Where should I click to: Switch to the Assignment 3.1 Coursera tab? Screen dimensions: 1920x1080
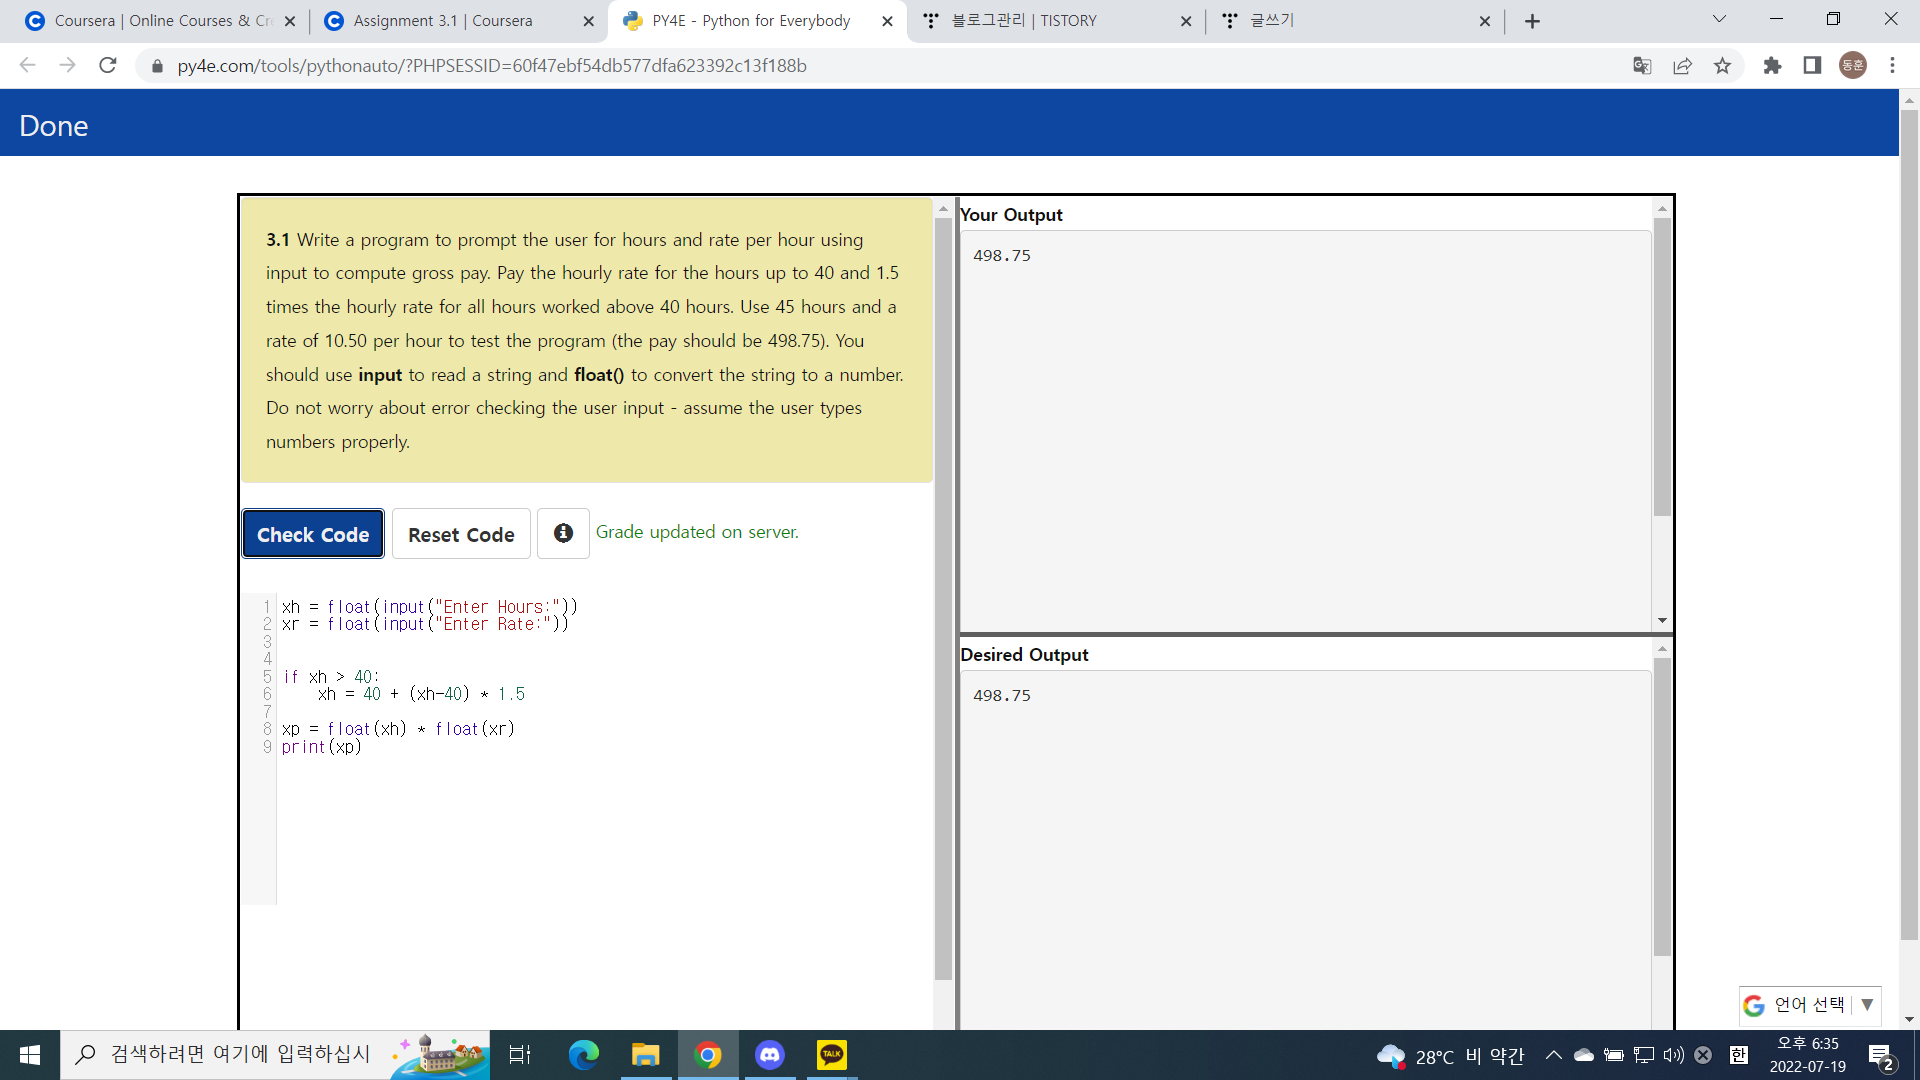(443, 21)
